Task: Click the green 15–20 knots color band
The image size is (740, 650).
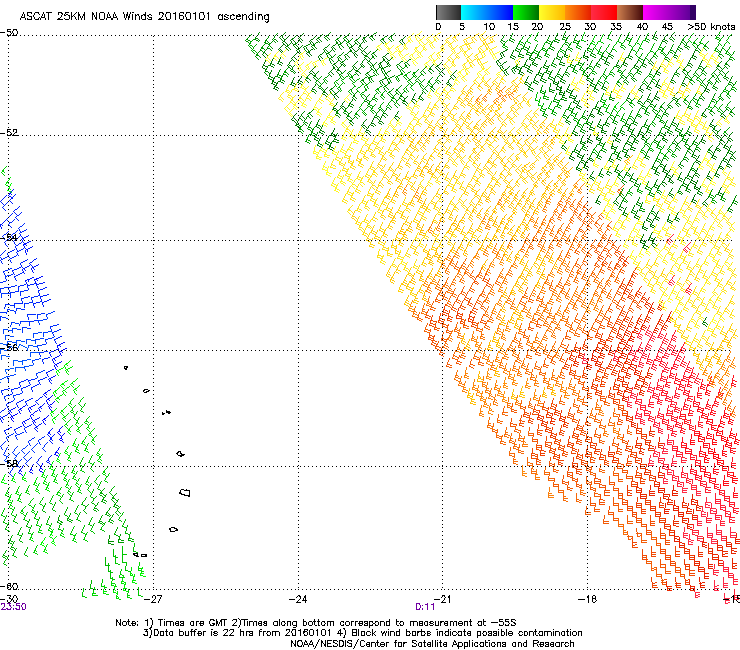Action: (x=526, y=12)
